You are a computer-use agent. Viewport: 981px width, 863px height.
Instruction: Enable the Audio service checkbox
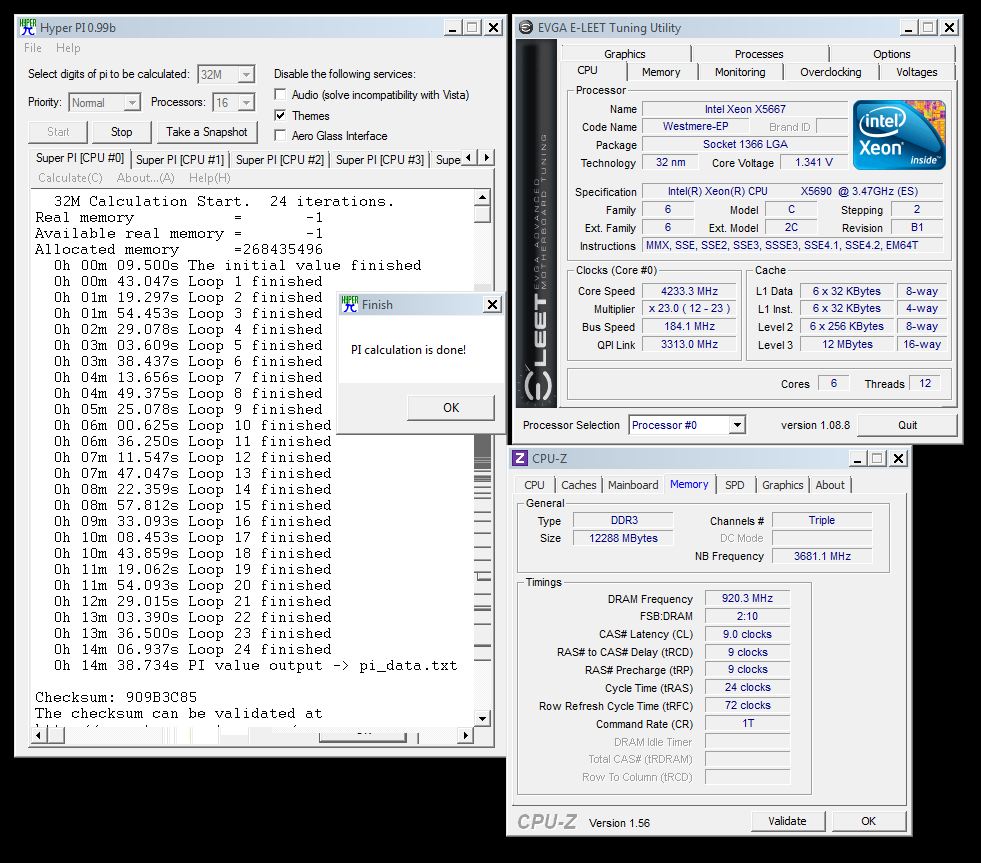(280, 94)
